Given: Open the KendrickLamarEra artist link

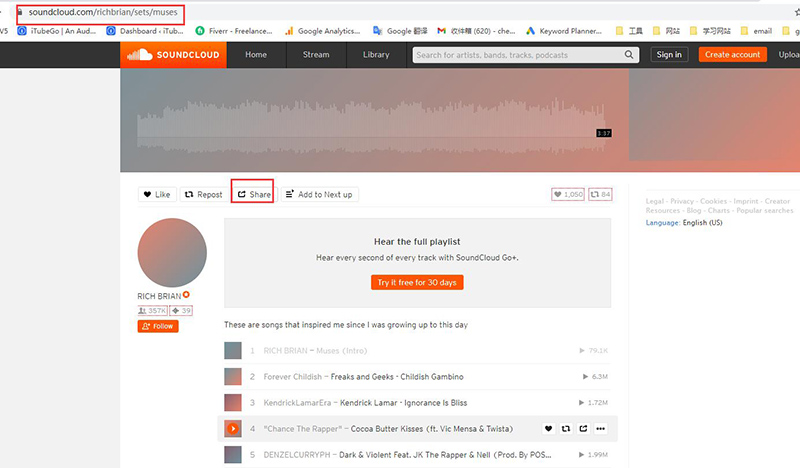Looking at the screenshot, I should [297, 403].
